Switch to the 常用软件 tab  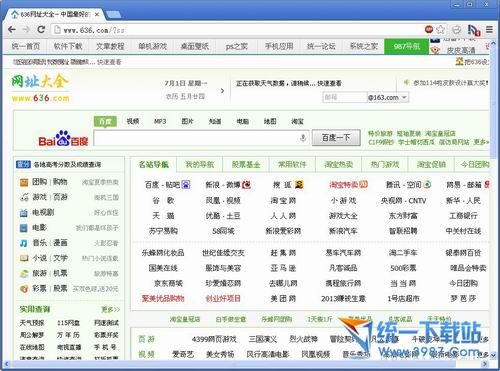coord(292,164)
